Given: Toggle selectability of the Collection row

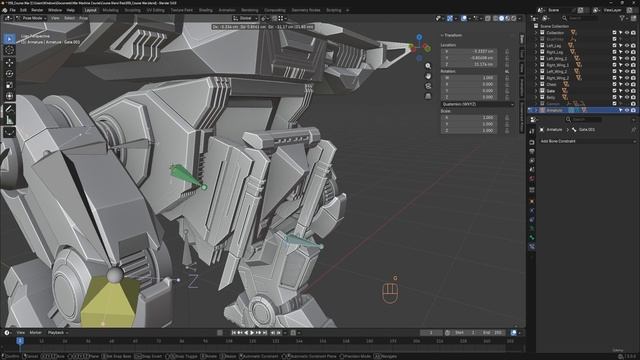Looking at the screenshot, I should click(x=620, y=33).
